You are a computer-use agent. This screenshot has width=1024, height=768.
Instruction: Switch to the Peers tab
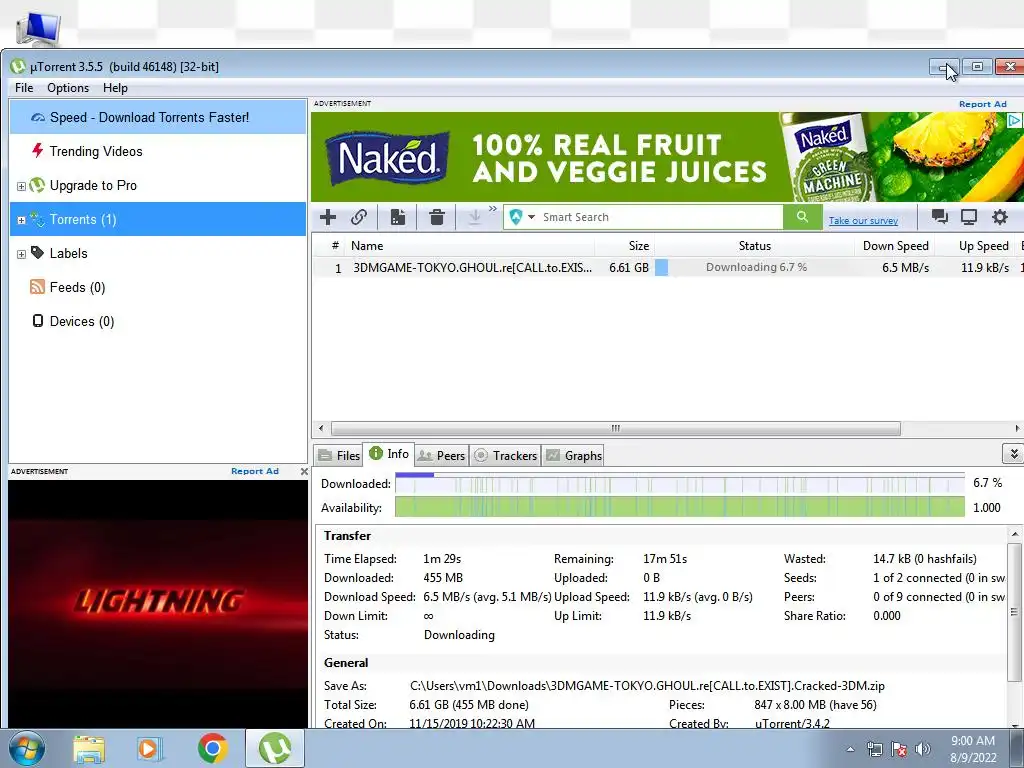point(441,456)
